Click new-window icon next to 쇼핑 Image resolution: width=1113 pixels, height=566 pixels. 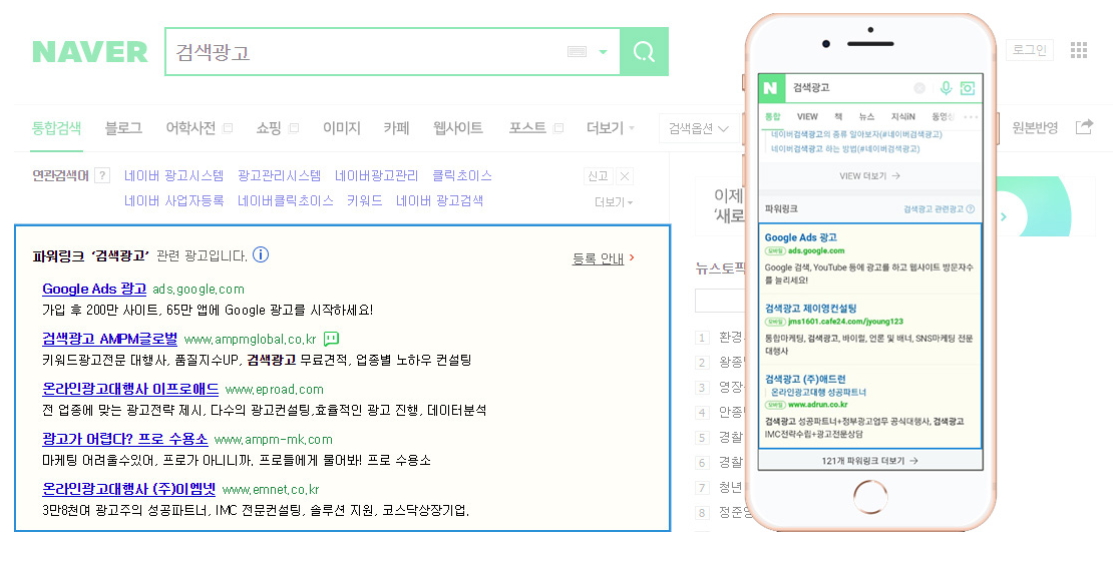coord(294,129)
